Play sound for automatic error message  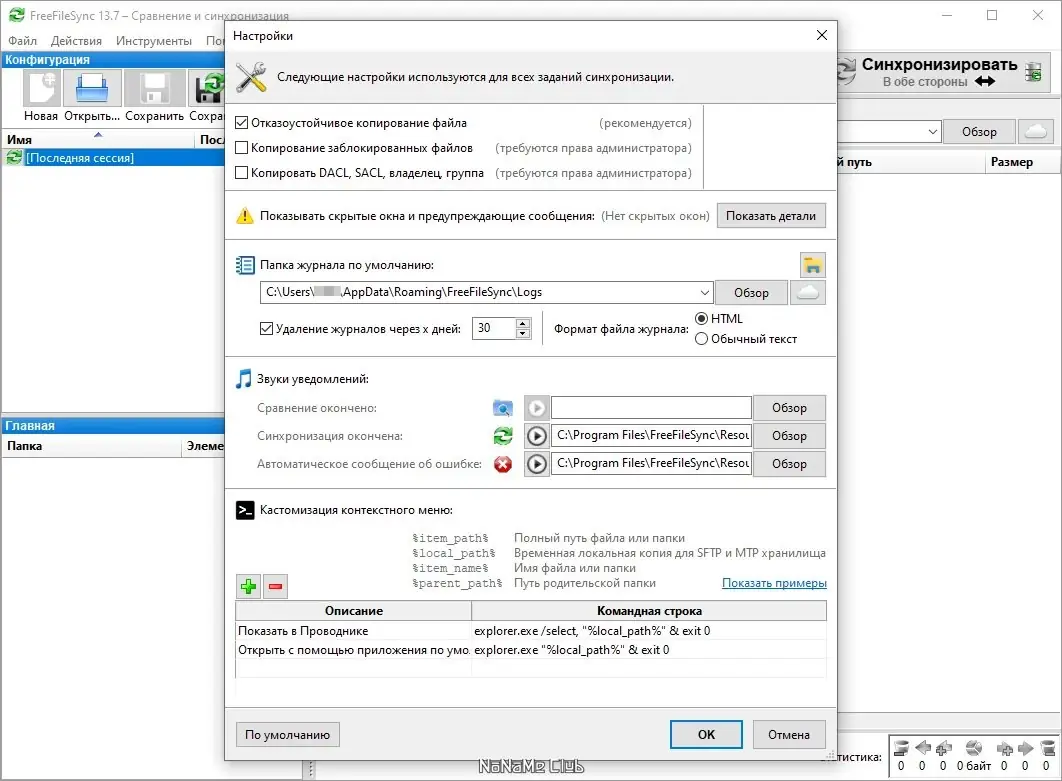pyautogui.click(x=536, y=464)
